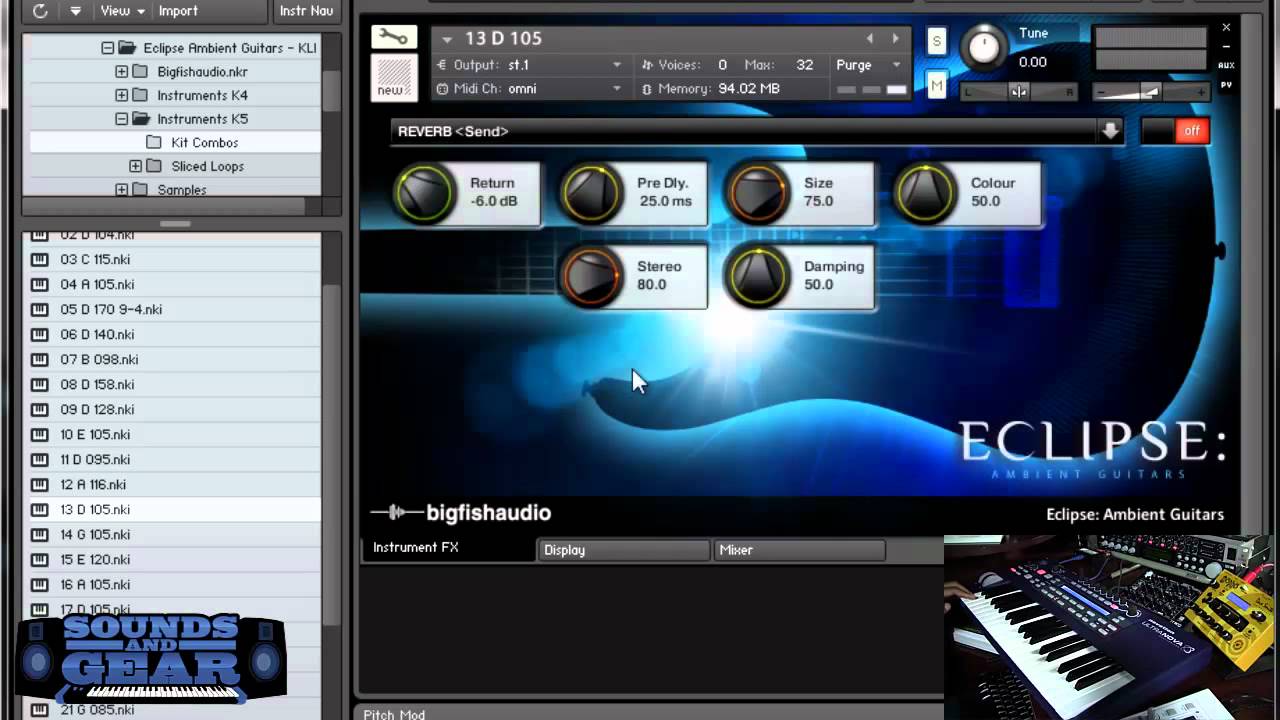
Task: Expand the Instruments K4 folder
Action: [x=121, y=96]
